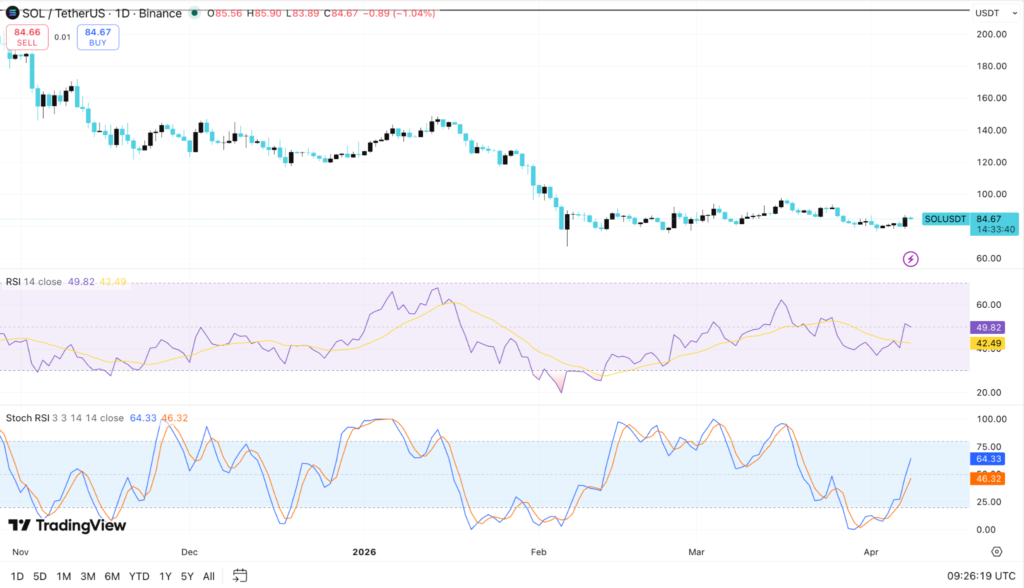Select the All timeframe

[x=206, y=577]
